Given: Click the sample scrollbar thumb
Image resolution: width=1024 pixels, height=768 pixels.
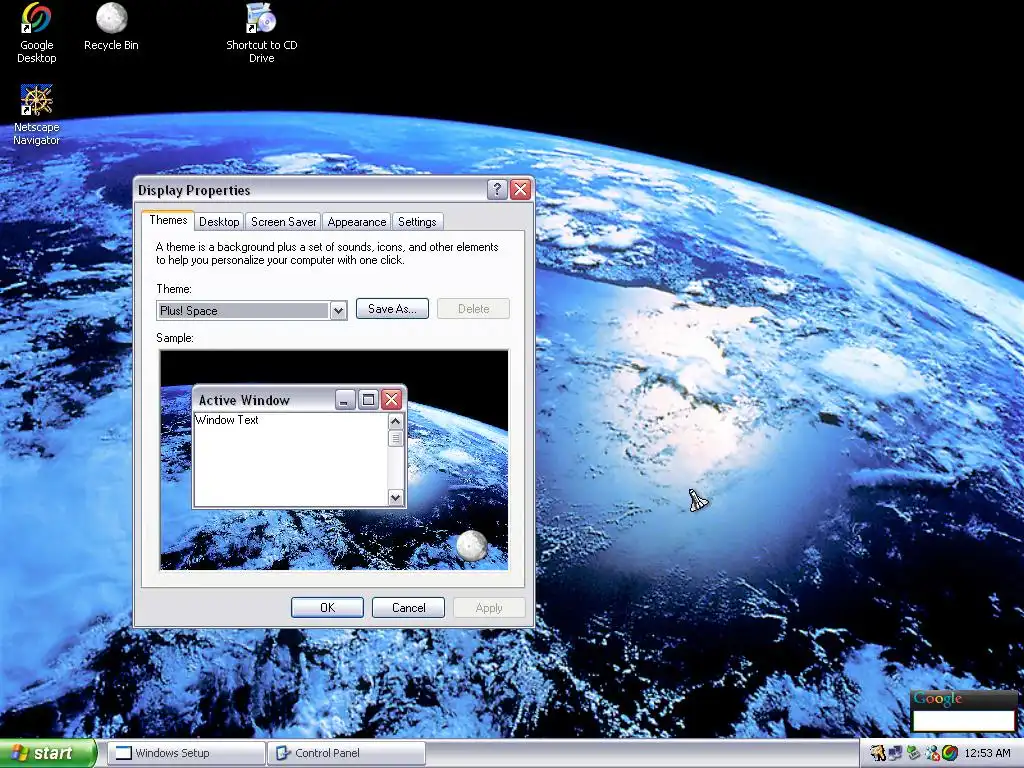Looking at the screenshot, I should (x=395, y=438).
